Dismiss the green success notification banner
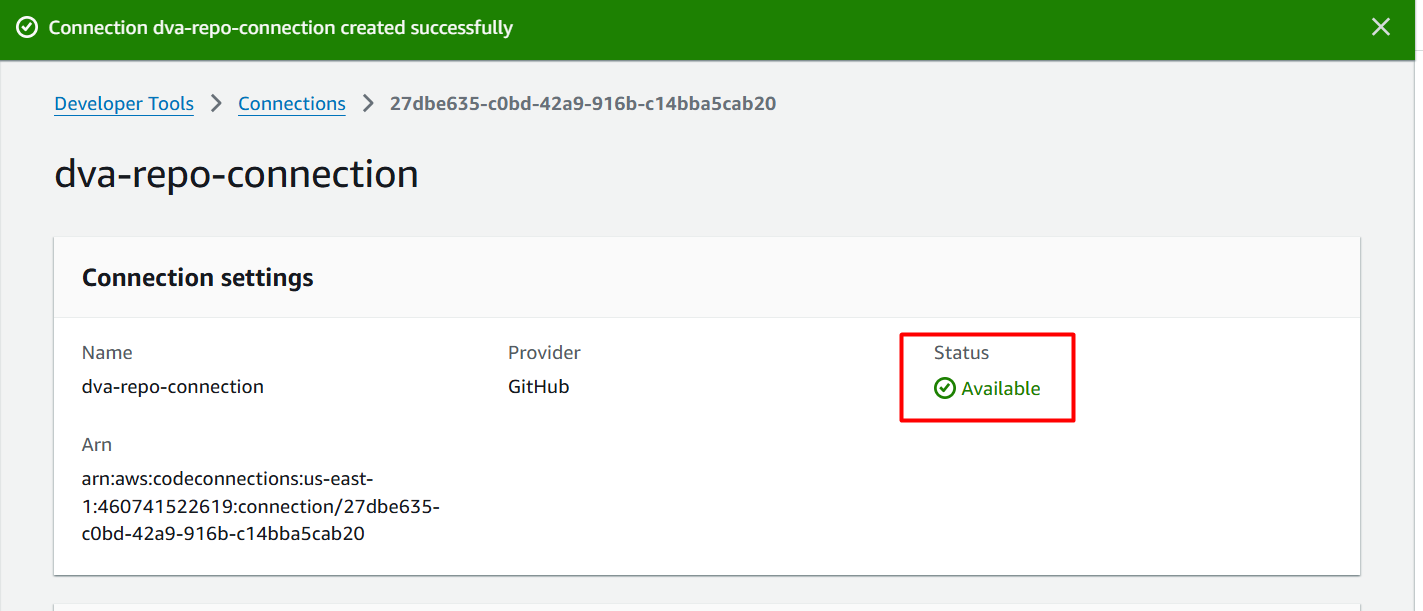This screenshot has width=1423, height=611. coord(1380,28)
